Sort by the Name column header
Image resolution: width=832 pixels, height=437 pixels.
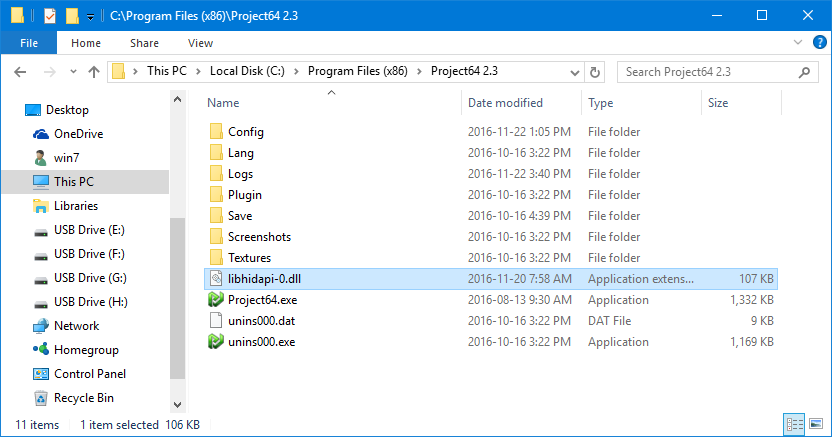(x=223, y=103)
